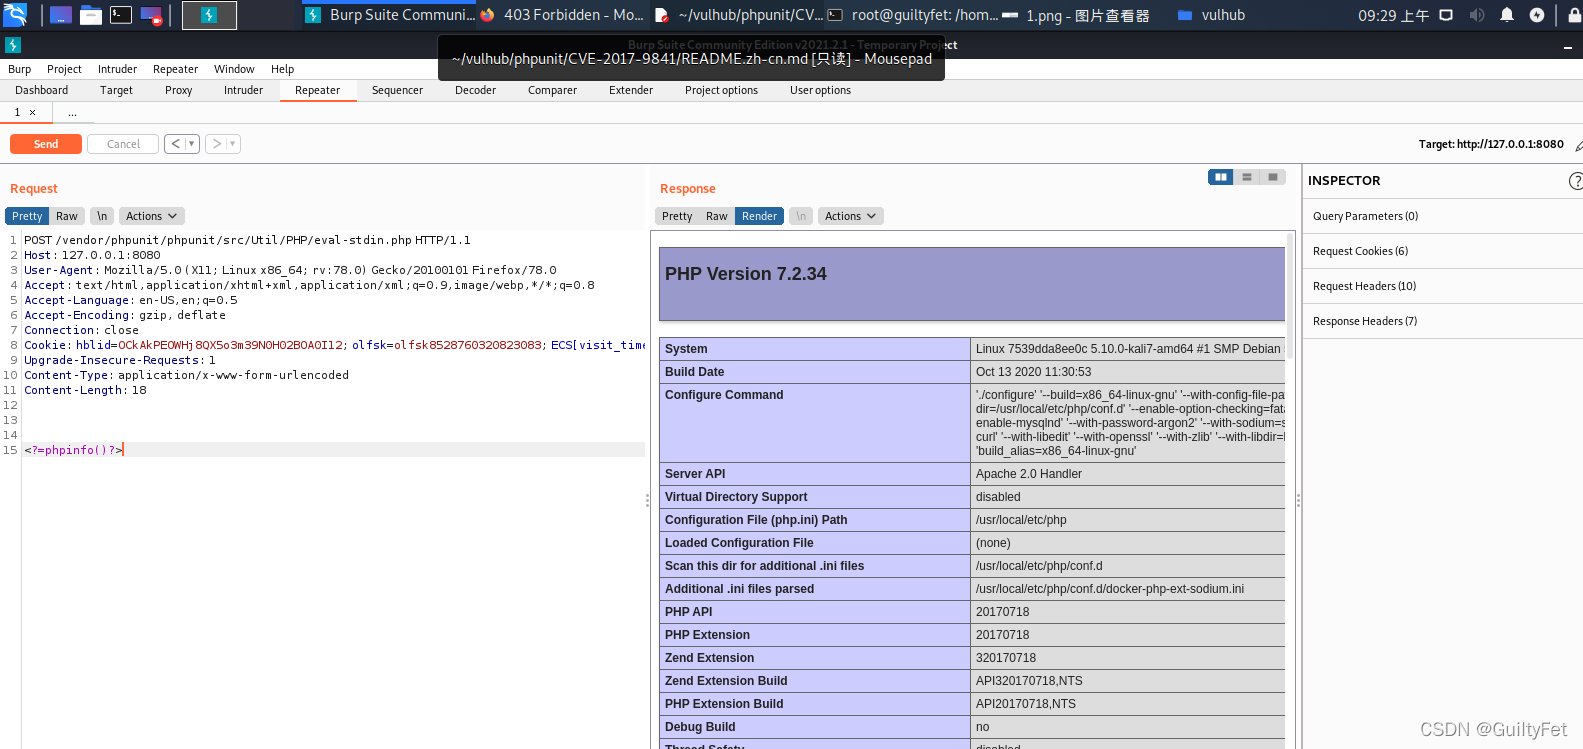This screenshot has height=749, width=1583.
Task: Click the Burp logo in the title bar
Action: click(x=13, y=45)
